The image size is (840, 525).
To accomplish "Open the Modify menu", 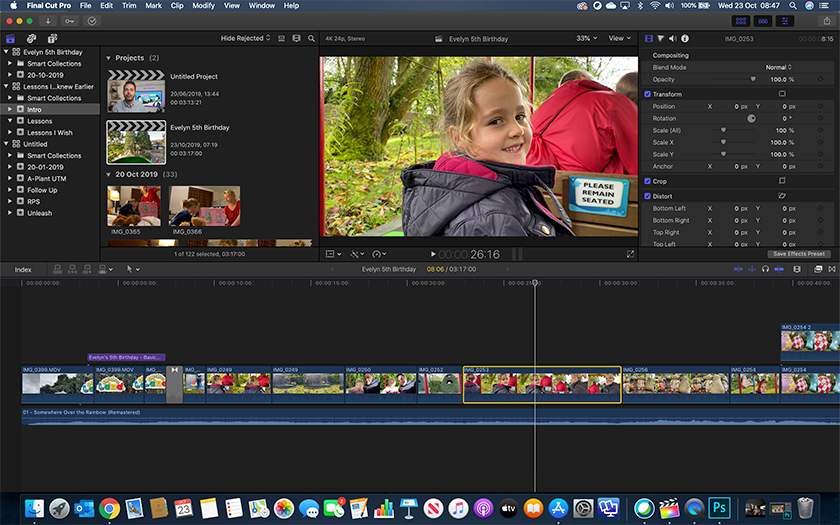I will point(204,6).
